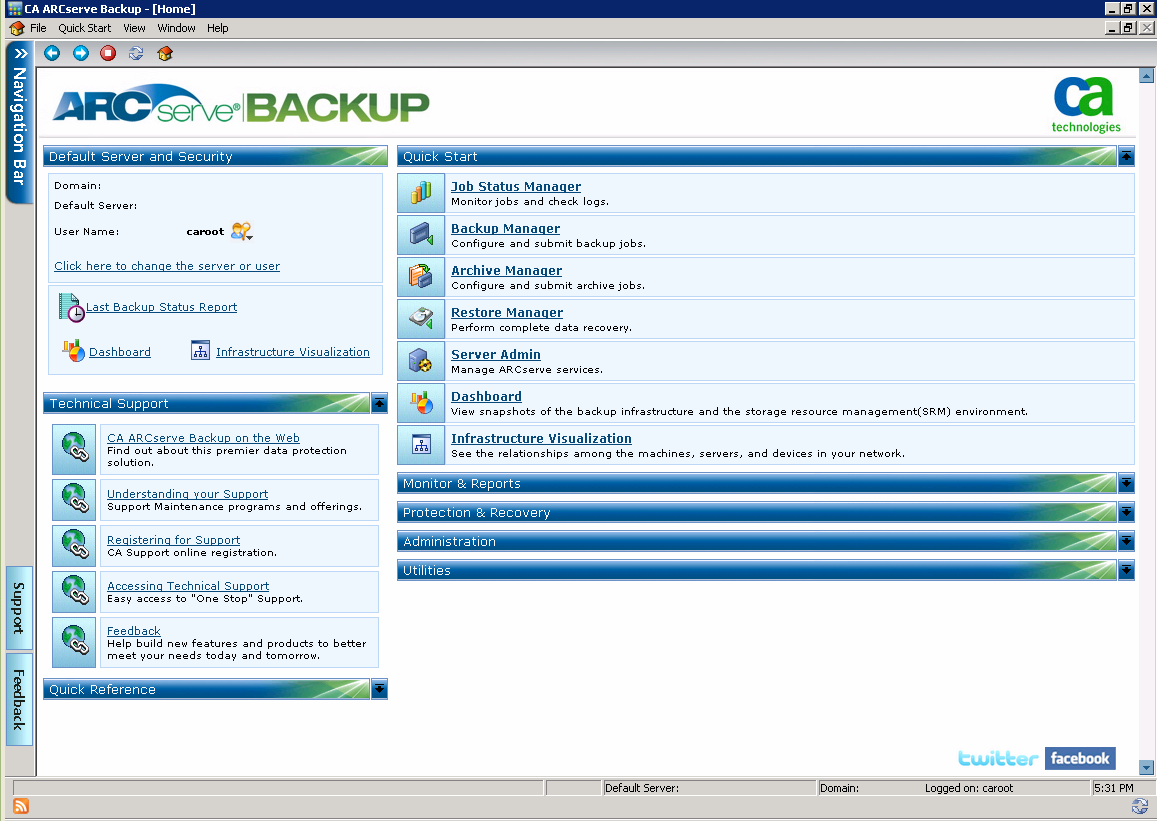Click the Home icon in the toolbar
Viewport: 1157px width, 821px height.
point(165,53)
